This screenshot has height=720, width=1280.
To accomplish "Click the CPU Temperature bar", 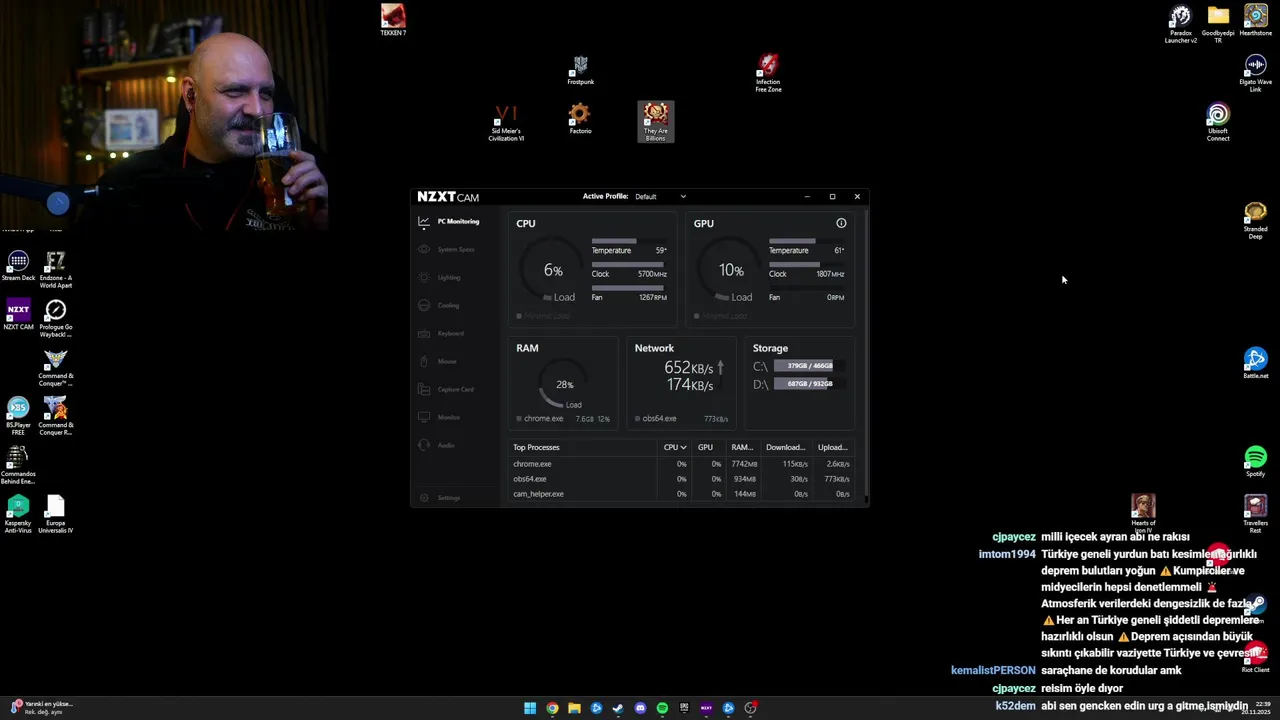I will pyautogui.click(x=629, y=241).
